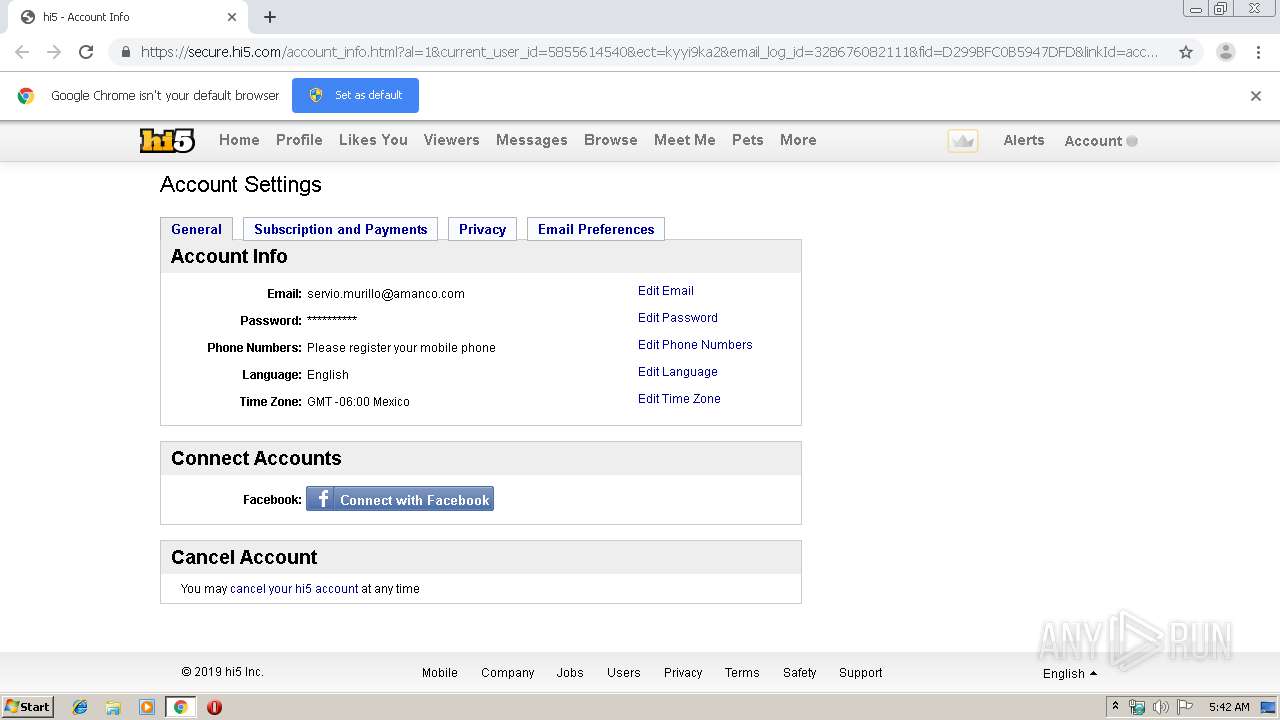Open Internet Explorer from the taskbar
Screen dimensions: 1280x720
80,707
